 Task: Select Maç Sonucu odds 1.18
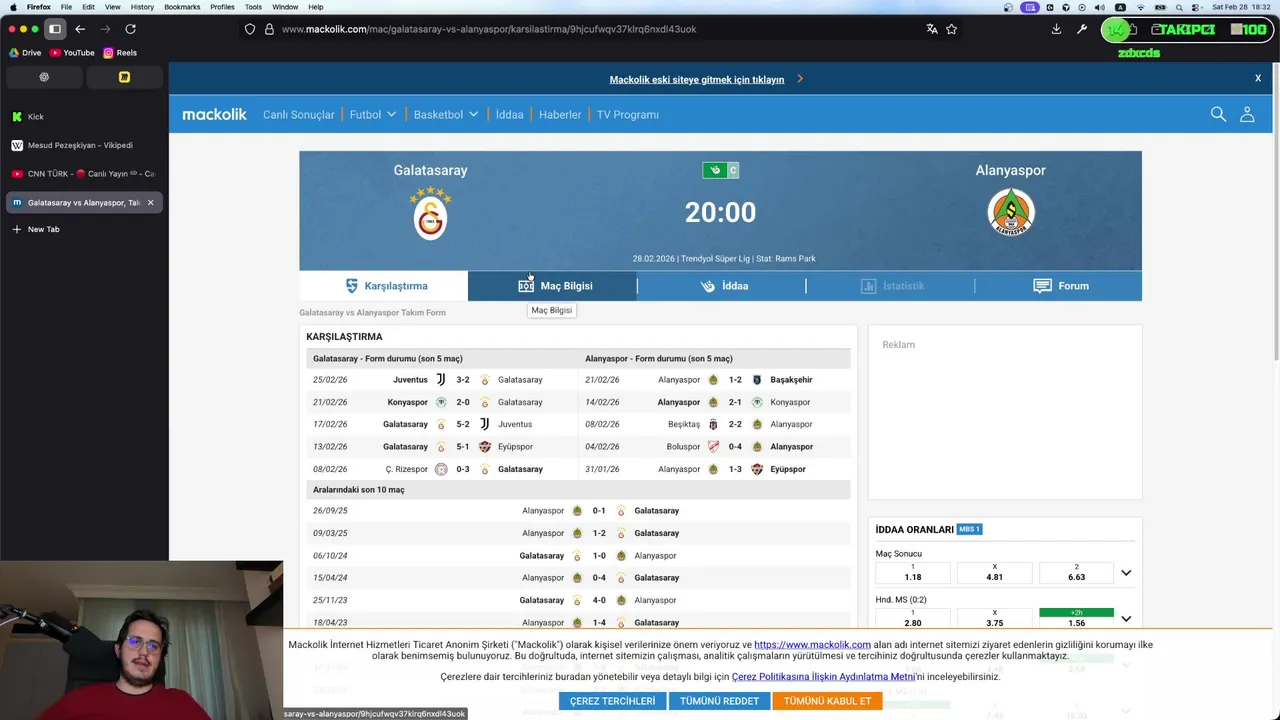913,573
